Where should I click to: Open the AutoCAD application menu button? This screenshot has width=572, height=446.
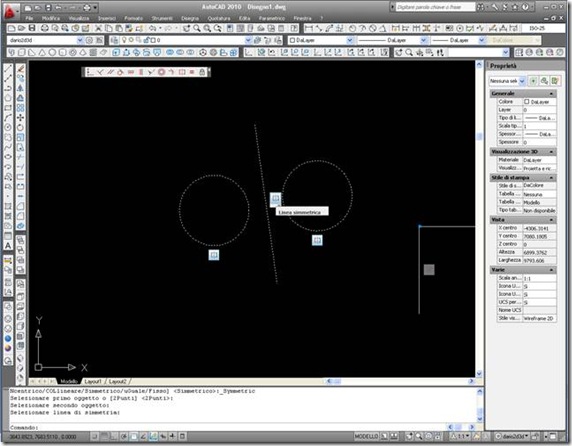point(10,11)
